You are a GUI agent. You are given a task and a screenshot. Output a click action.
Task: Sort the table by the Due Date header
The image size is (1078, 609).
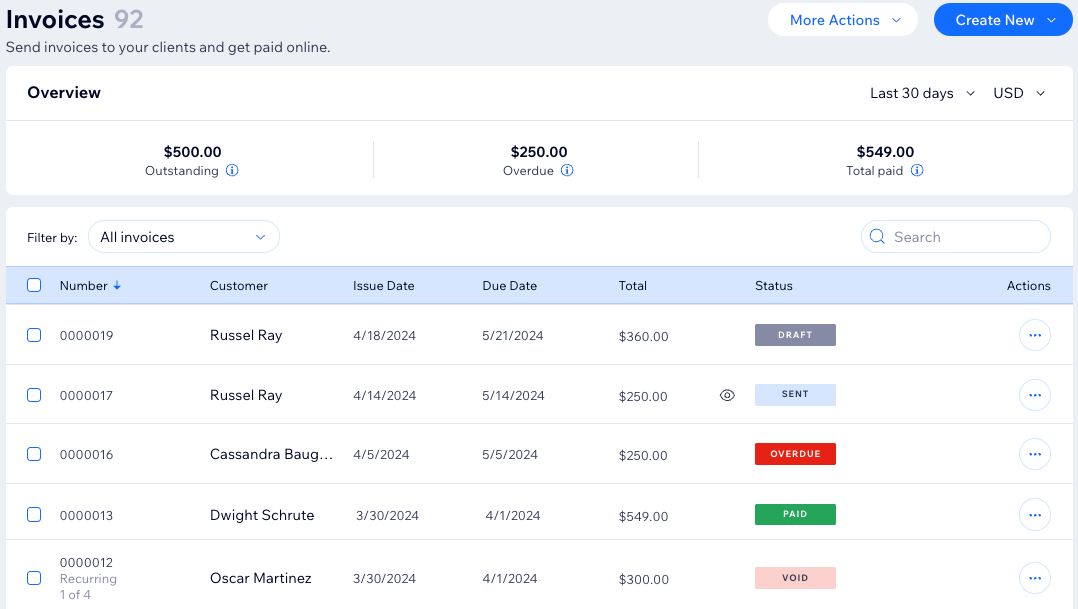pos(509,285)
